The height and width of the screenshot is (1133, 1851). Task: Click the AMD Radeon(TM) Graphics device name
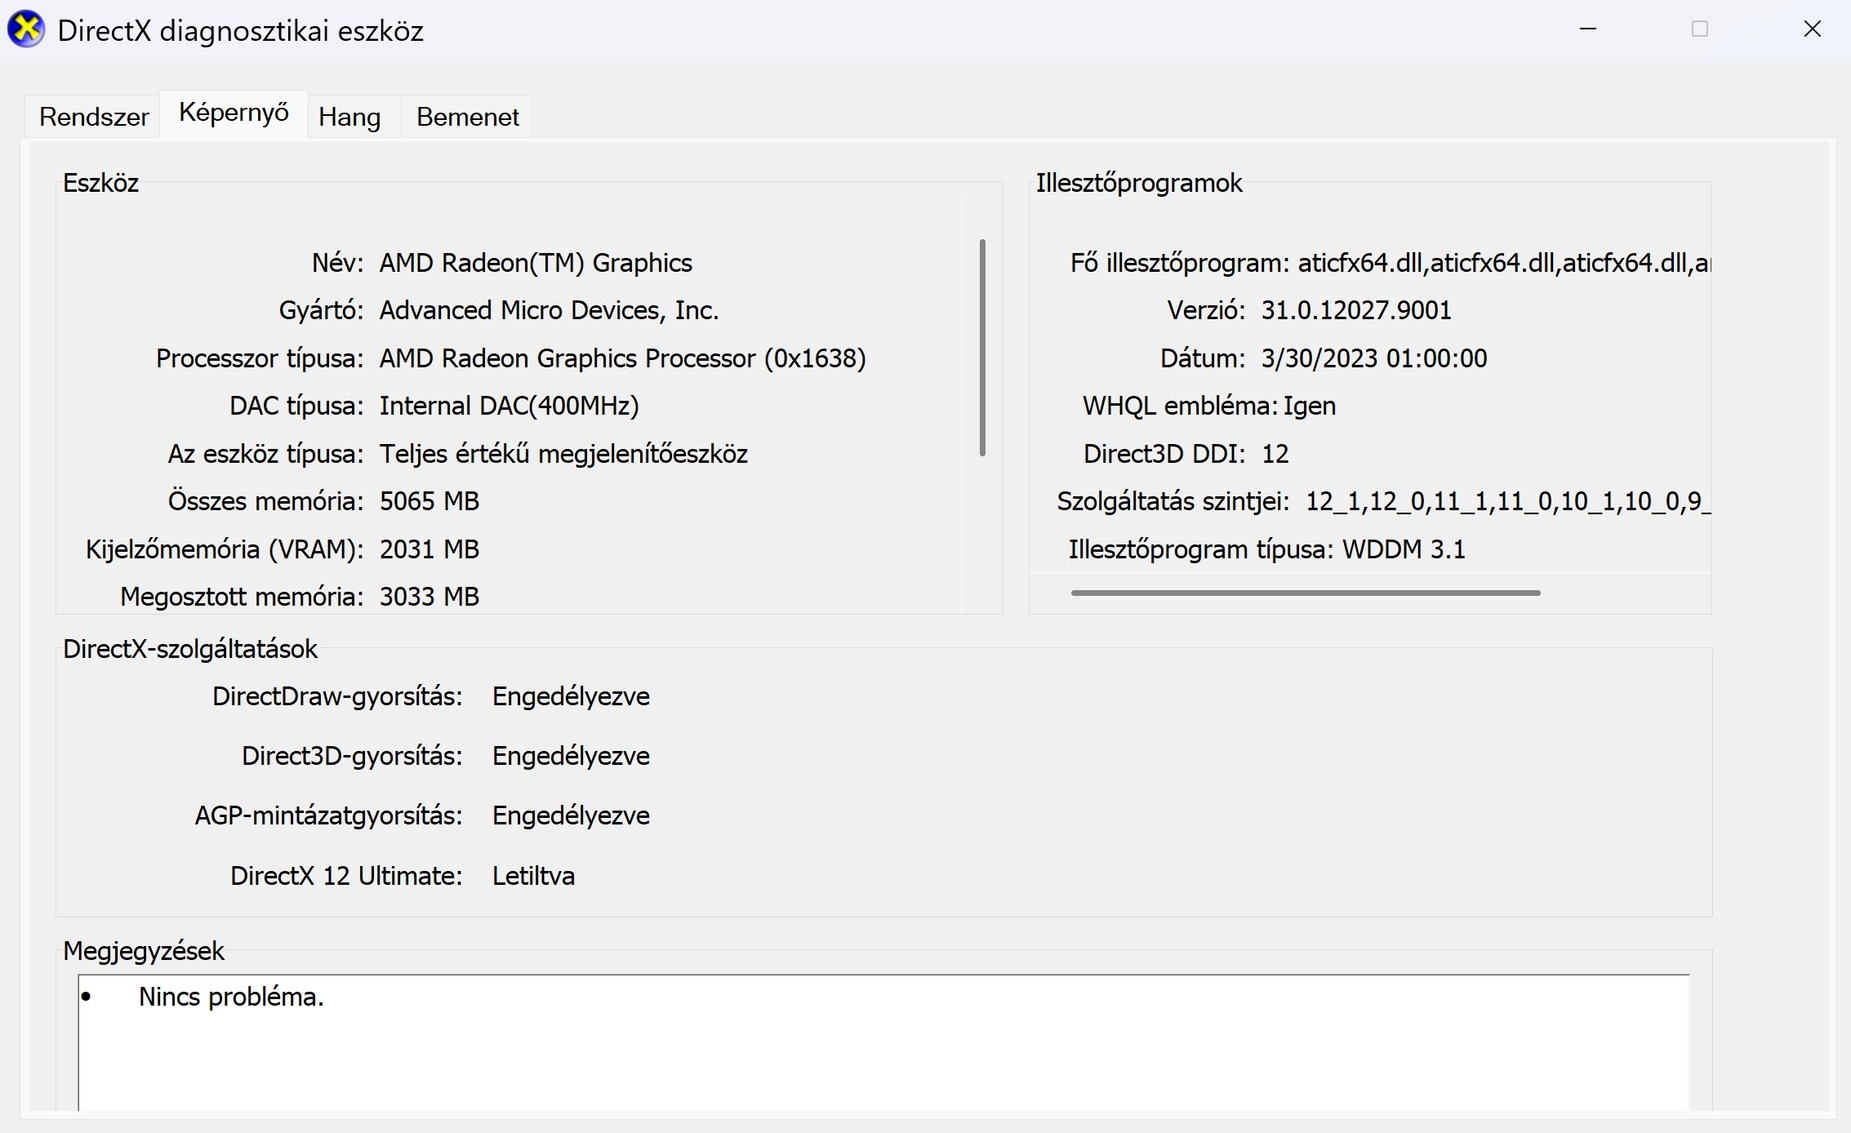[535, 263]
